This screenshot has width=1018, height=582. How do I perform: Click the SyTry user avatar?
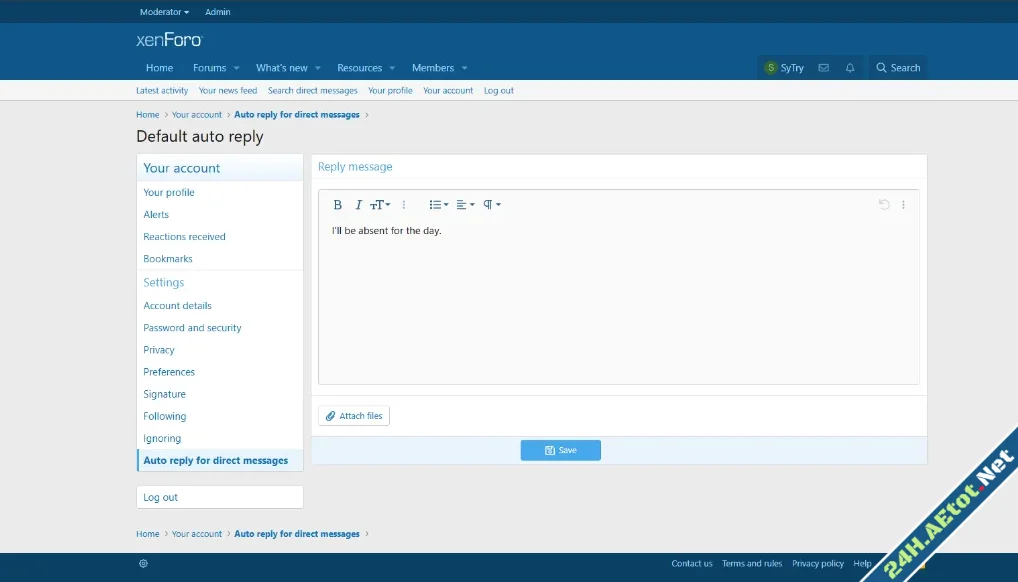point(770,68)
